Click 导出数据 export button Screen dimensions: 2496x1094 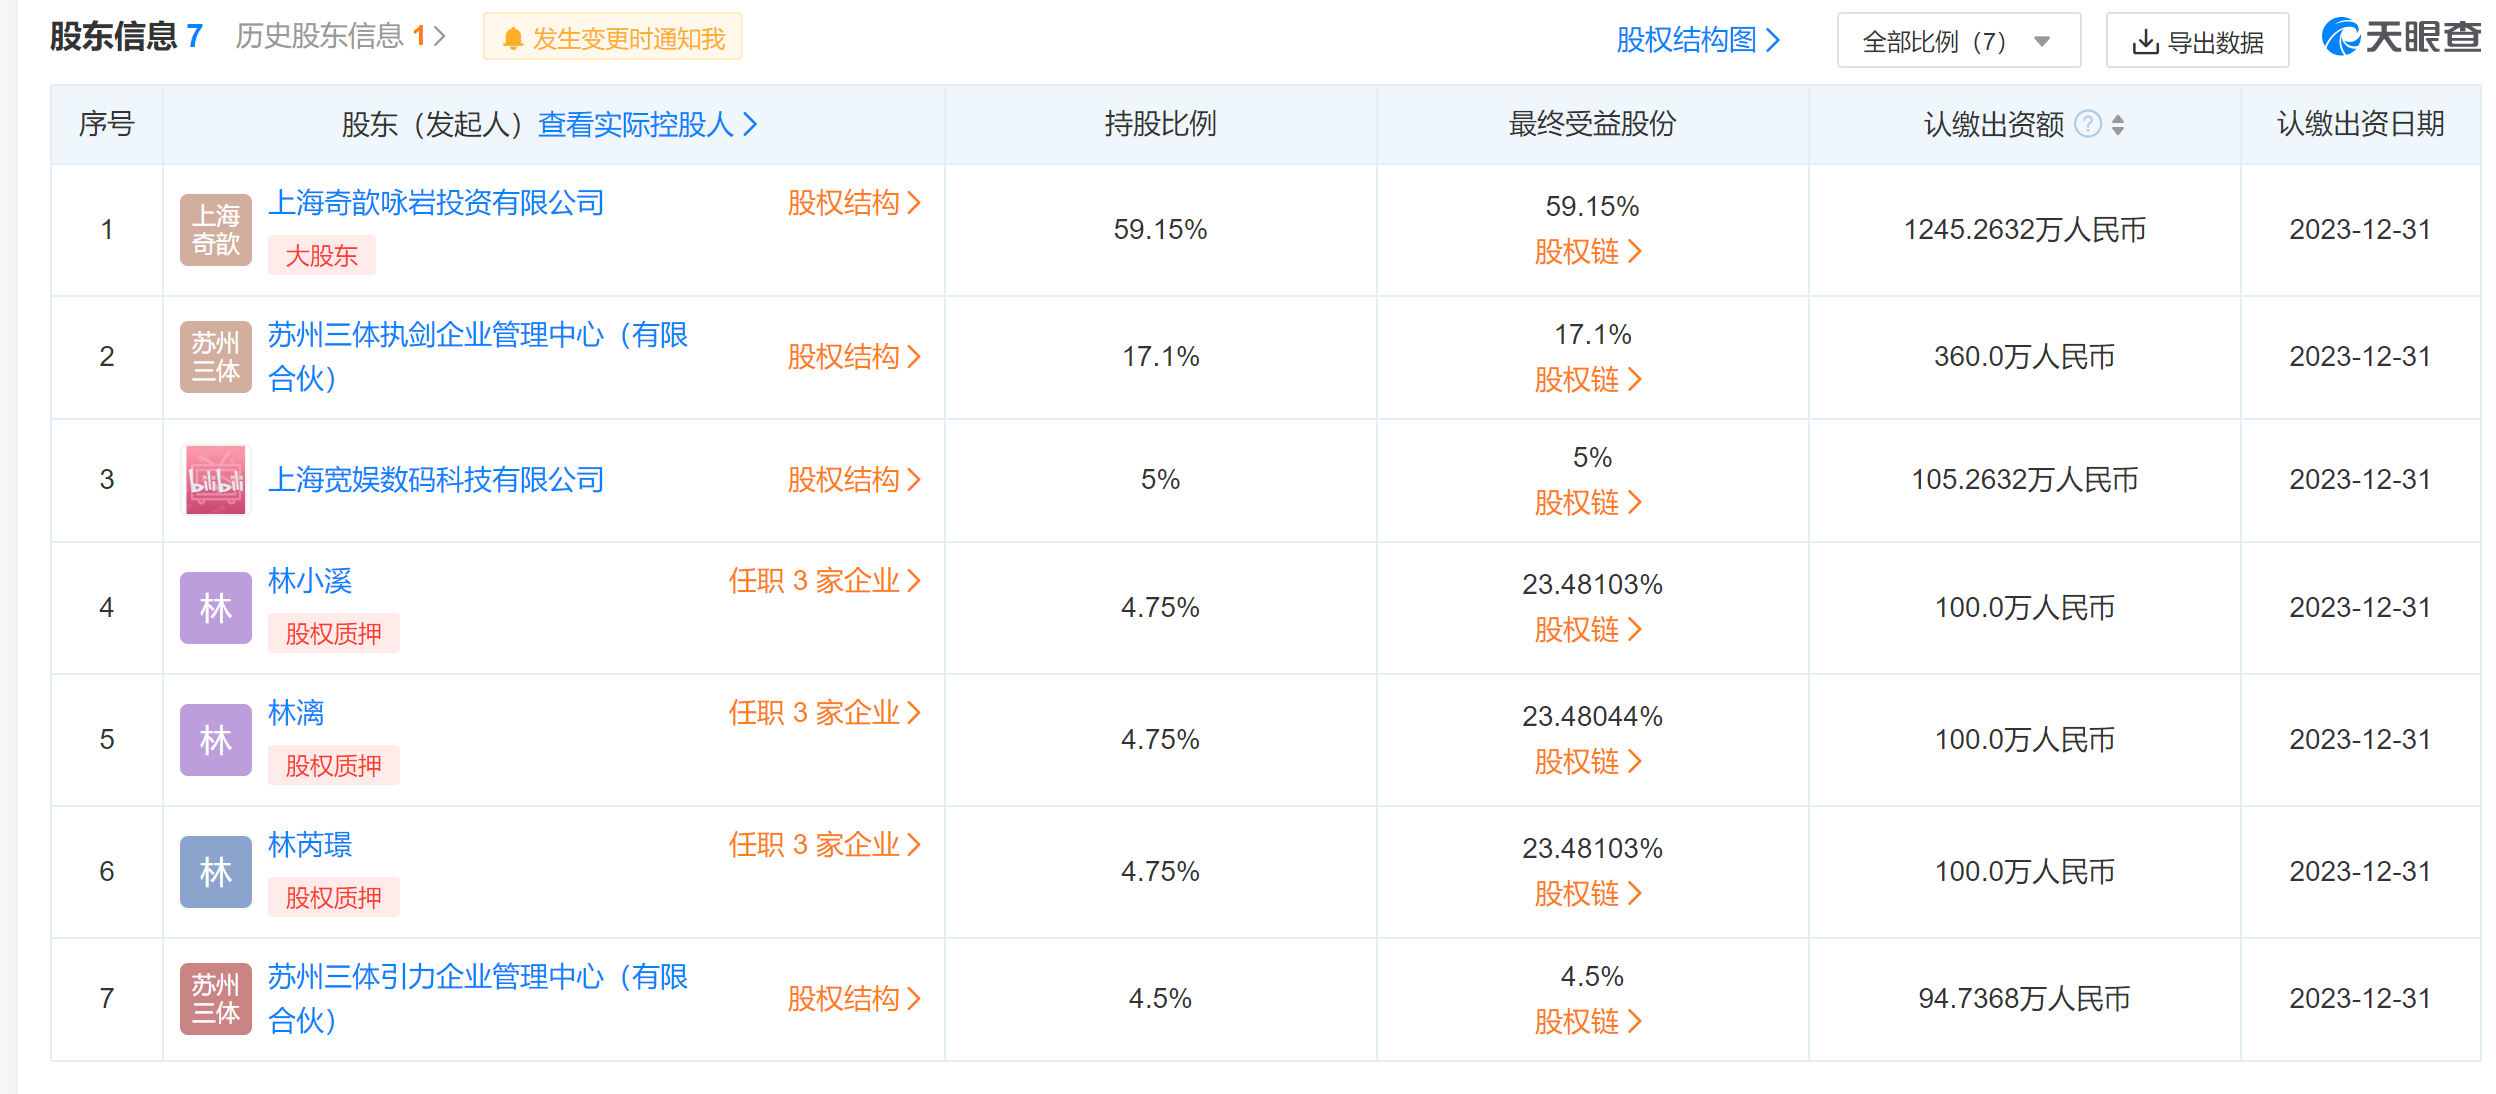click(2197, 41)
